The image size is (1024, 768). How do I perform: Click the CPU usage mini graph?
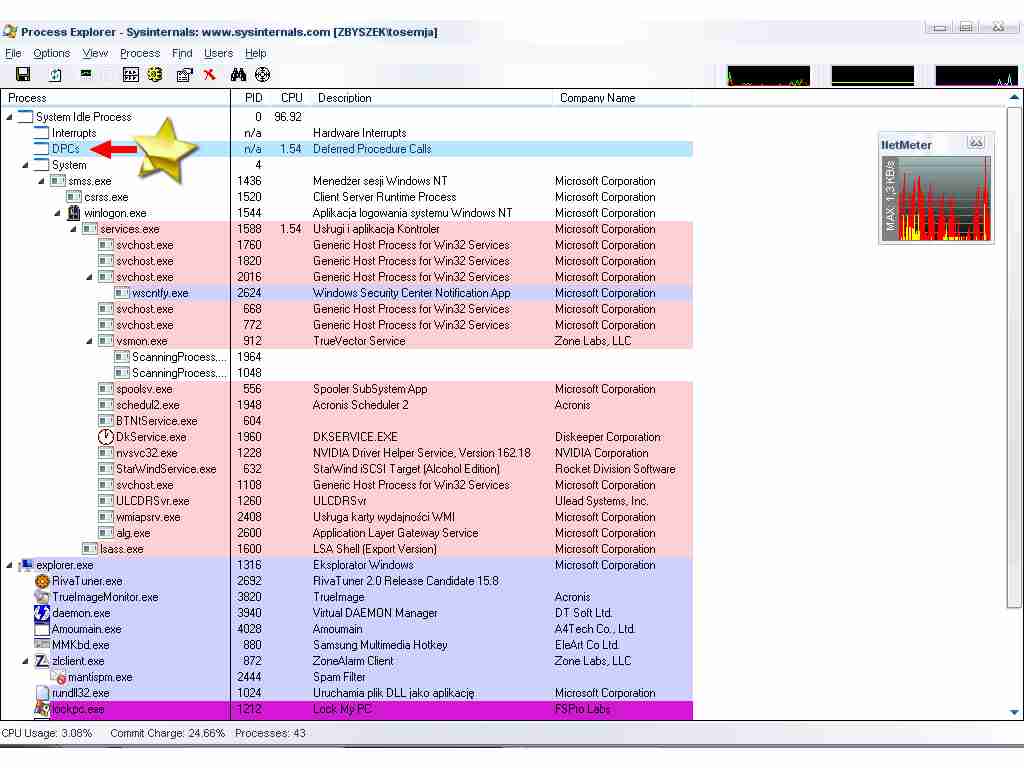tap(769, 76)
